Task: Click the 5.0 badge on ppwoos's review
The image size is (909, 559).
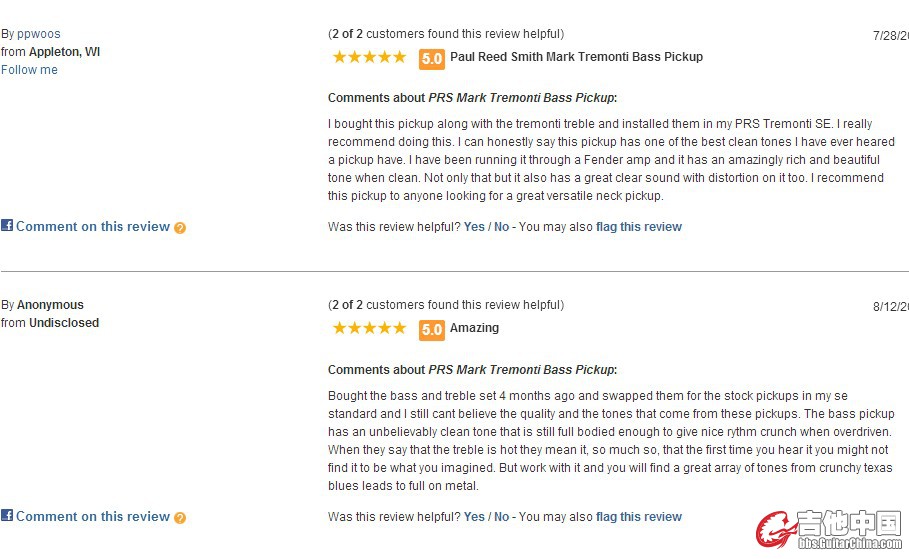Action: (432, 58)
